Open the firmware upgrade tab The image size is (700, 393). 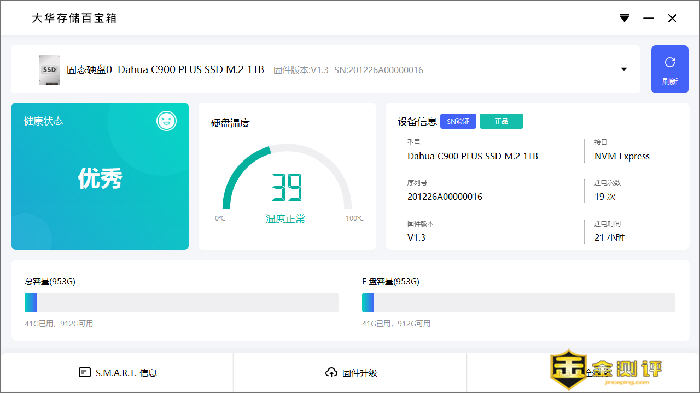(x=350, y=372)
